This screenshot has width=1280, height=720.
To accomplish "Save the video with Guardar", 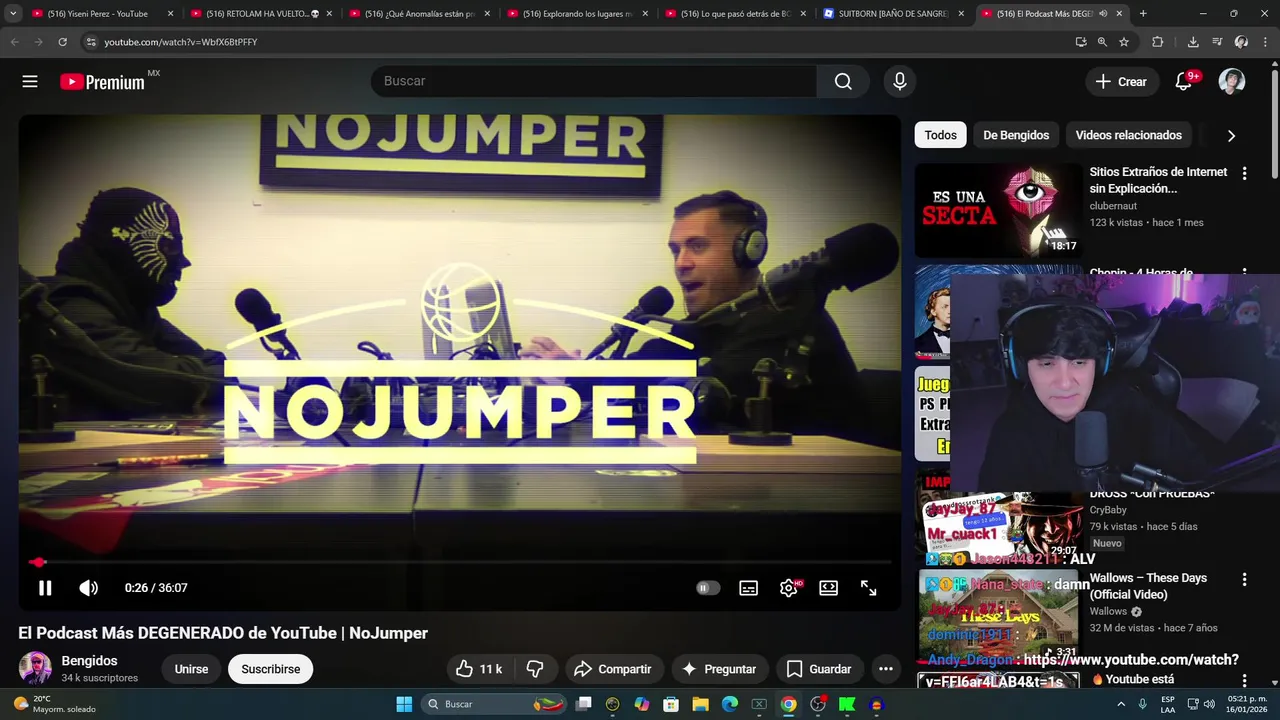I will [819, 669].
